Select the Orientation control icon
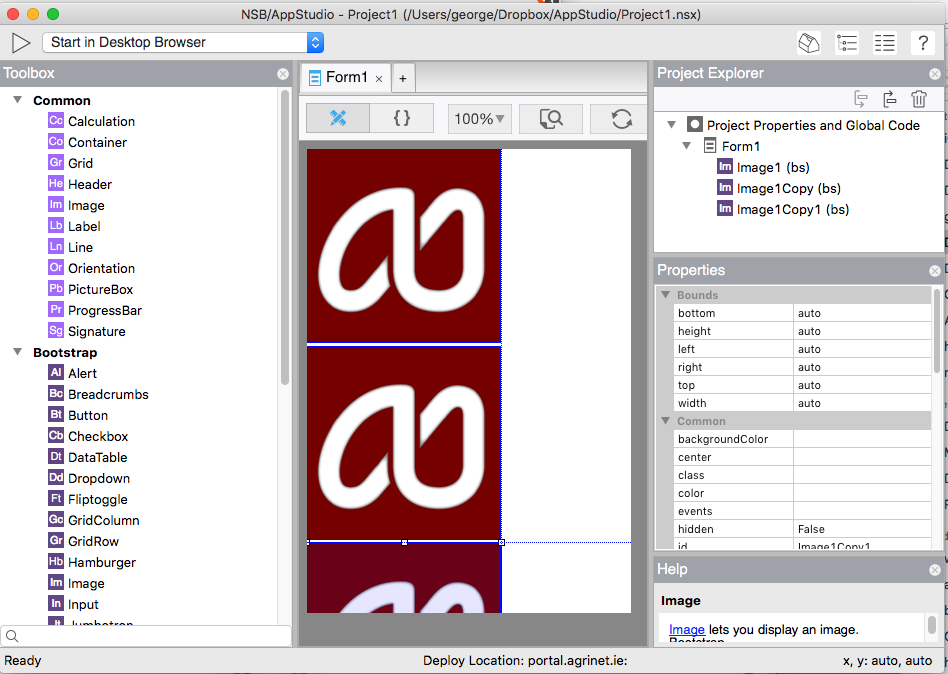The image size is (948, 674). [56, 268]
